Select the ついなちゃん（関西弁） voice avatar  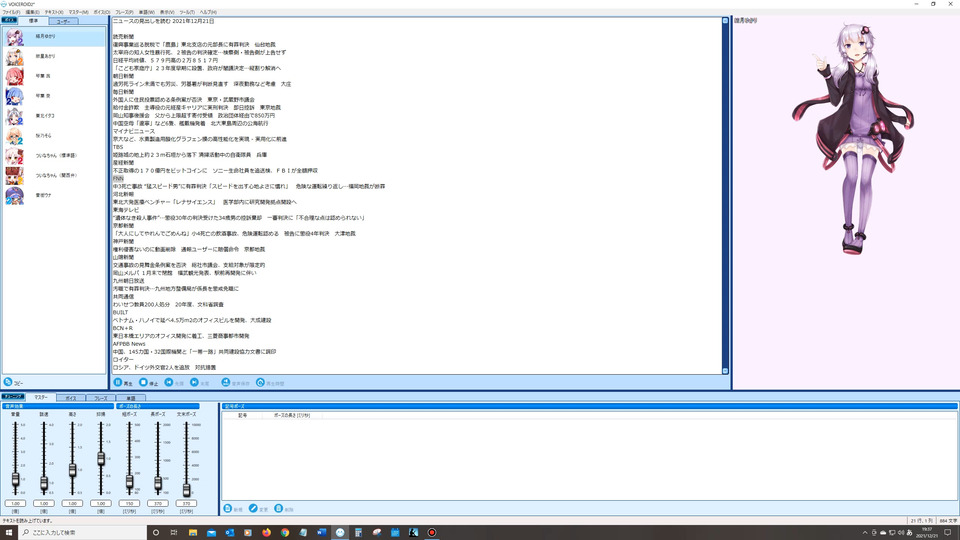click(x=15, y=176)
